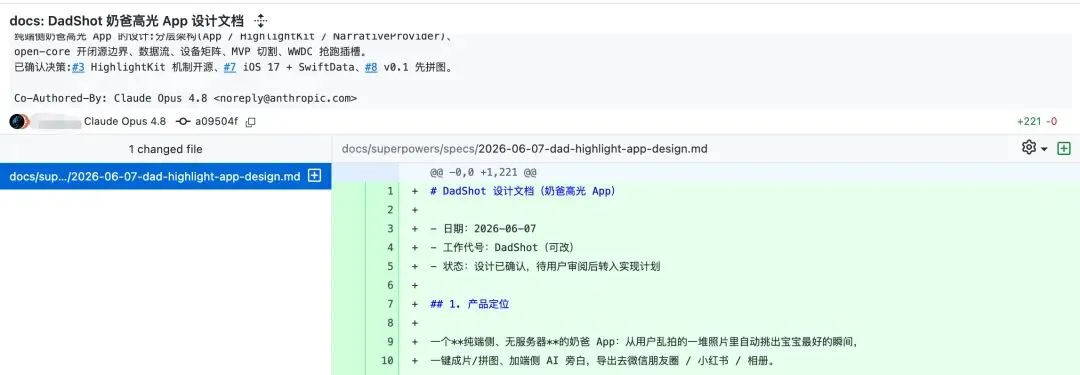Open issue link #3
Screen dimensions: 1080x375
click(79, 68)
